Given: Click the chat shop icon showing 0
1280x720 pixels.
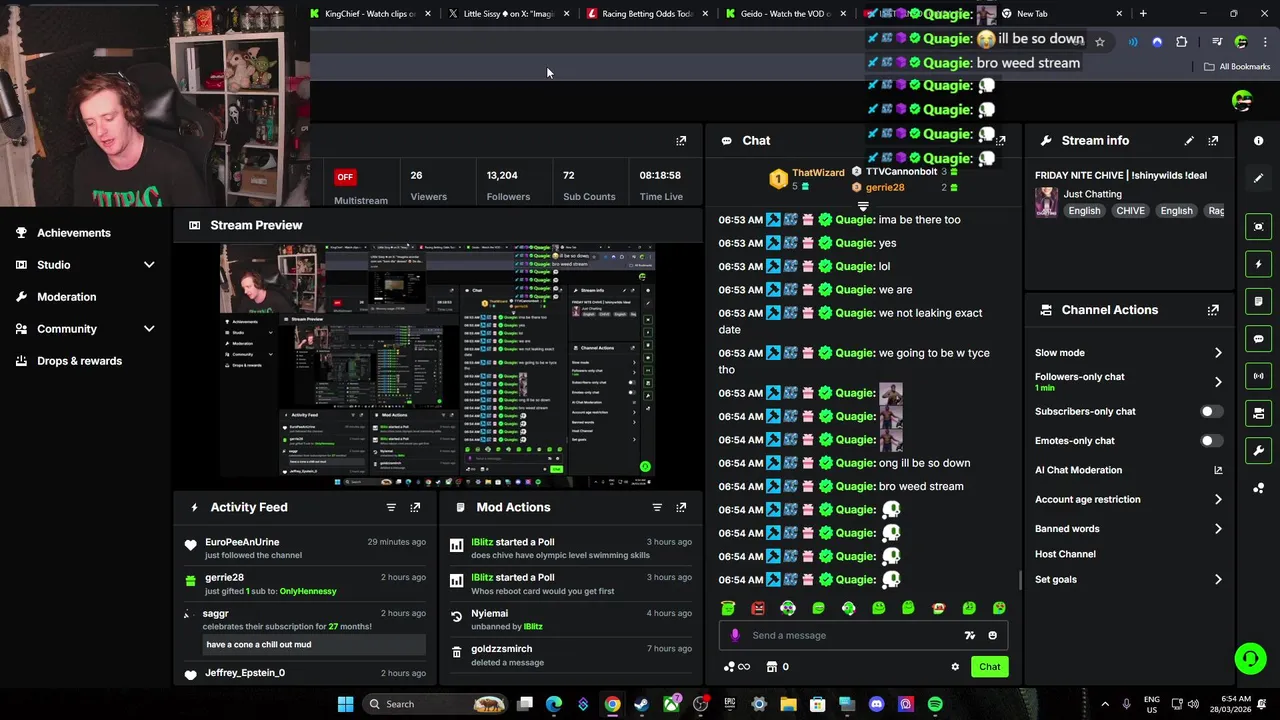Looking at the screenshot, I should [778, 667].
